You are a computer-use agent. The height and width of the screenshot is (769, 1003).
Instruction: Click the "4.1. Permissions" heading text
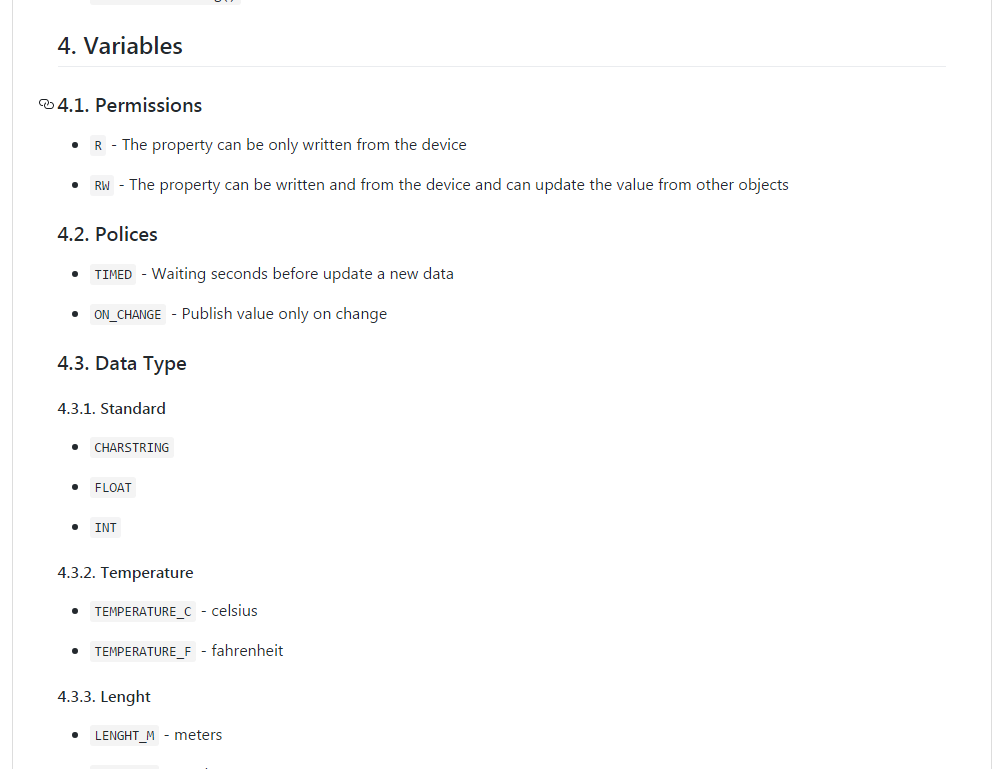(x=130, y=106)
